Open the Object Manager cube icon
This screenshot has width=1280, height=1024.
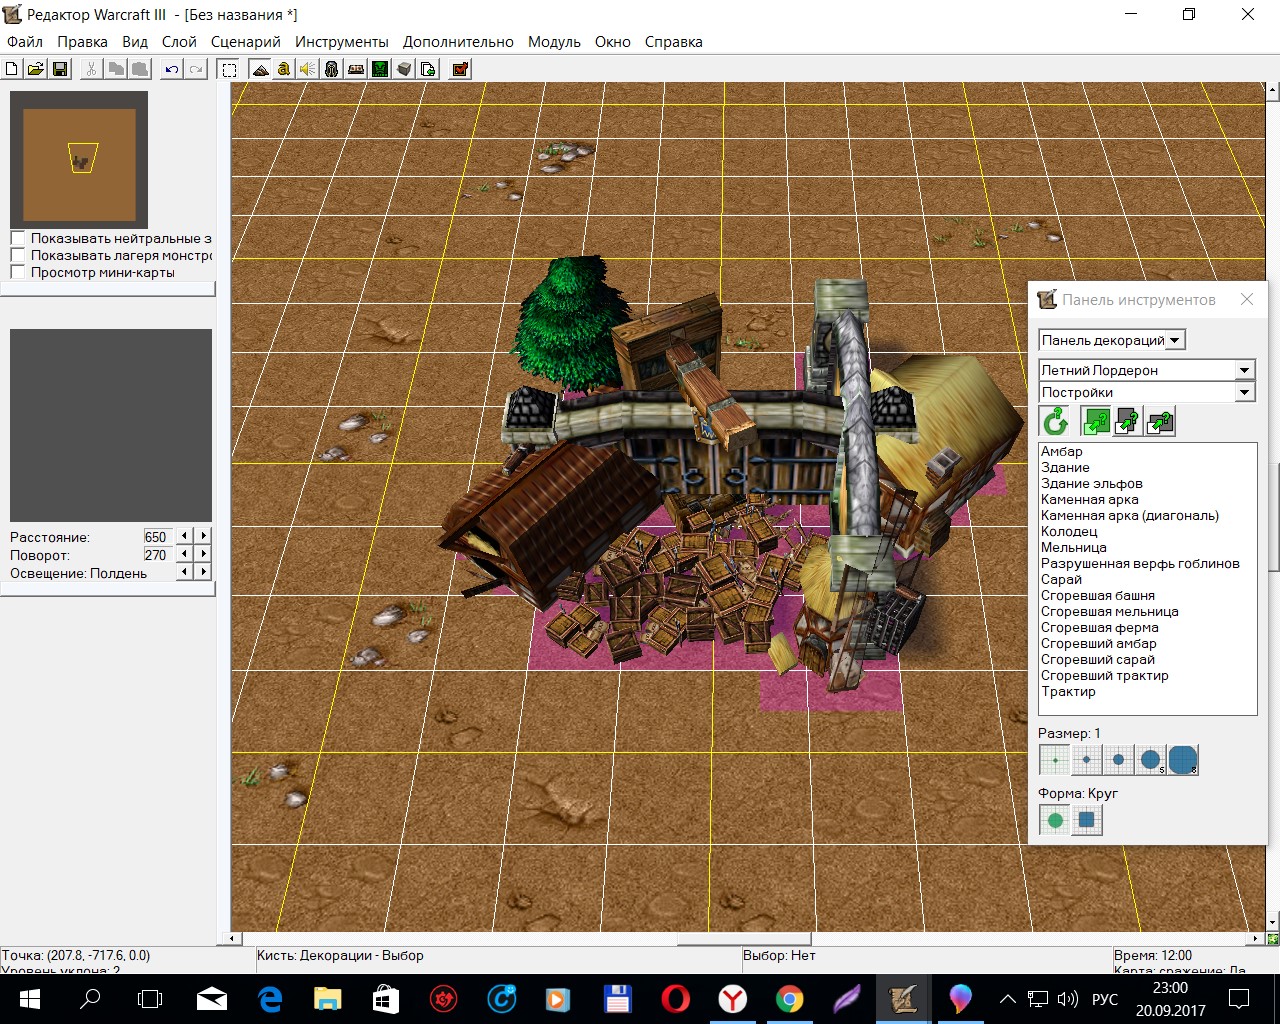tap(404, 69)
